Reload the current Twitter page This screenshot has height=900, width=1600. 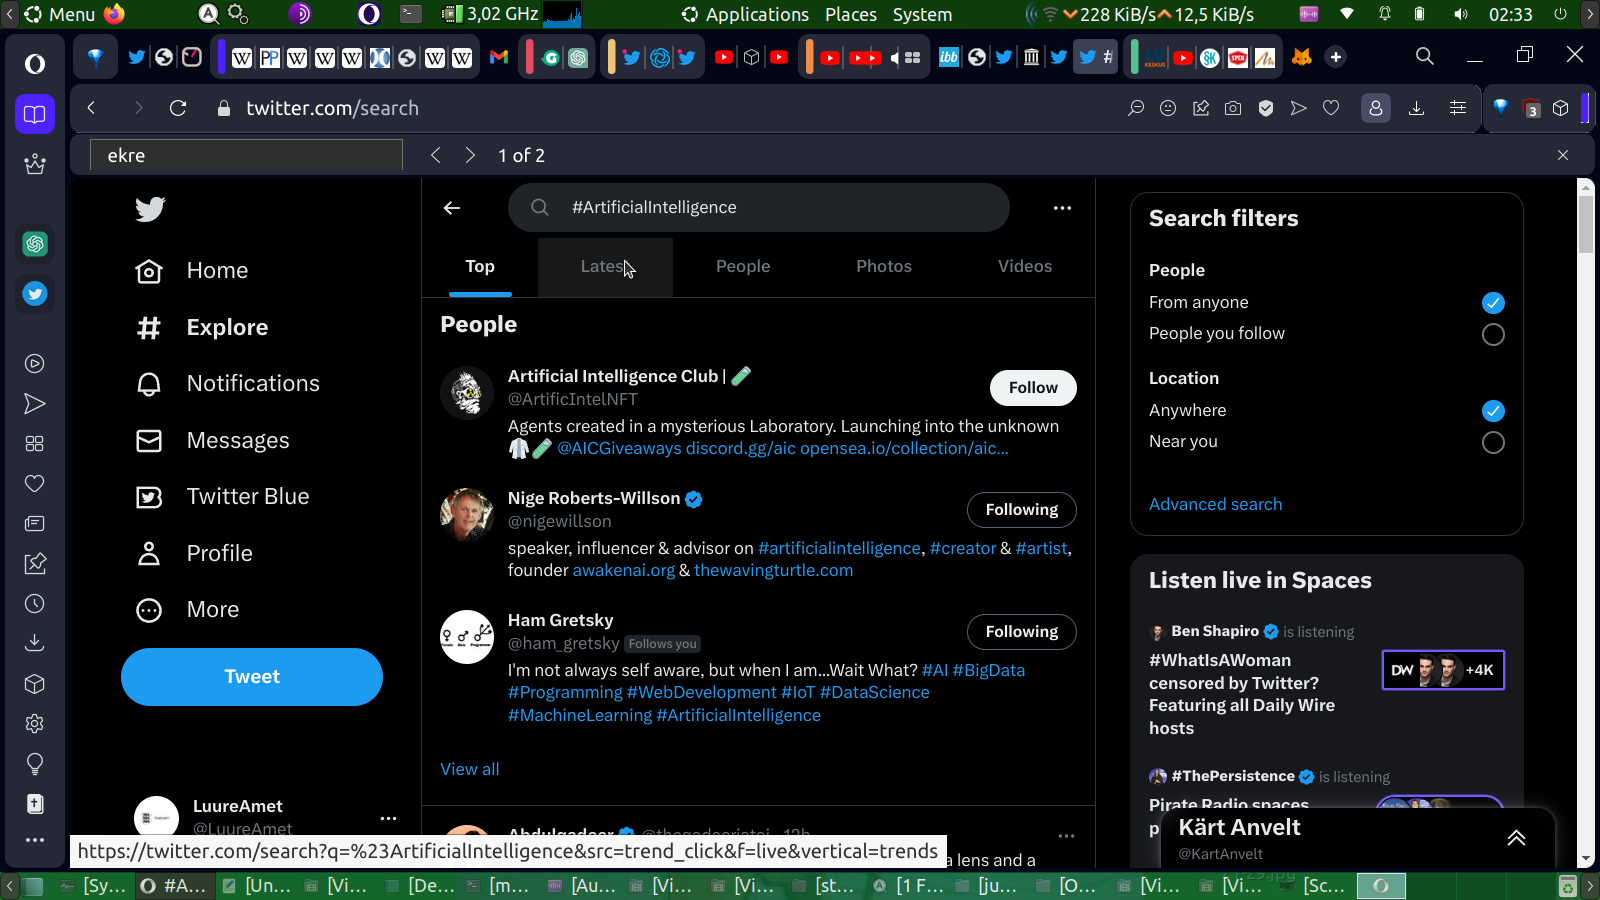tap(178, 108)
